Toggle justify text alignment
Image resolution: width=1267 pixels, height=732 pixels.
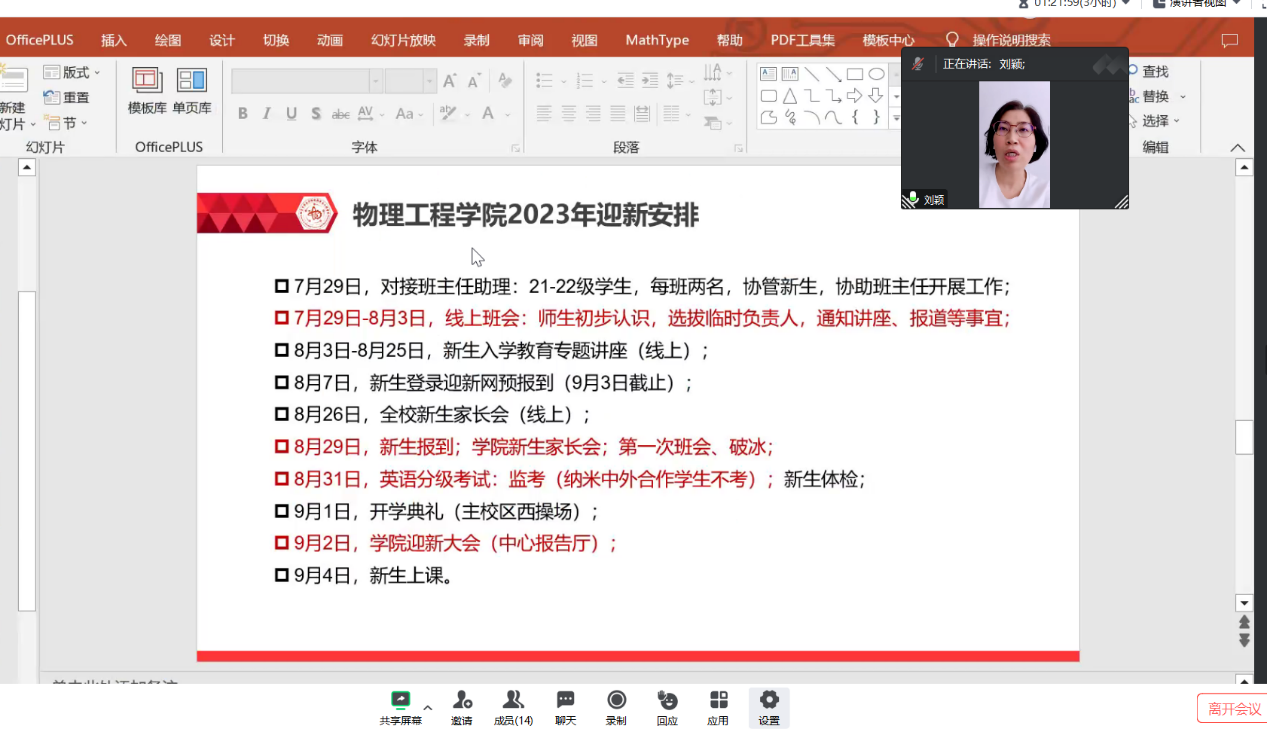pos(618,114)
